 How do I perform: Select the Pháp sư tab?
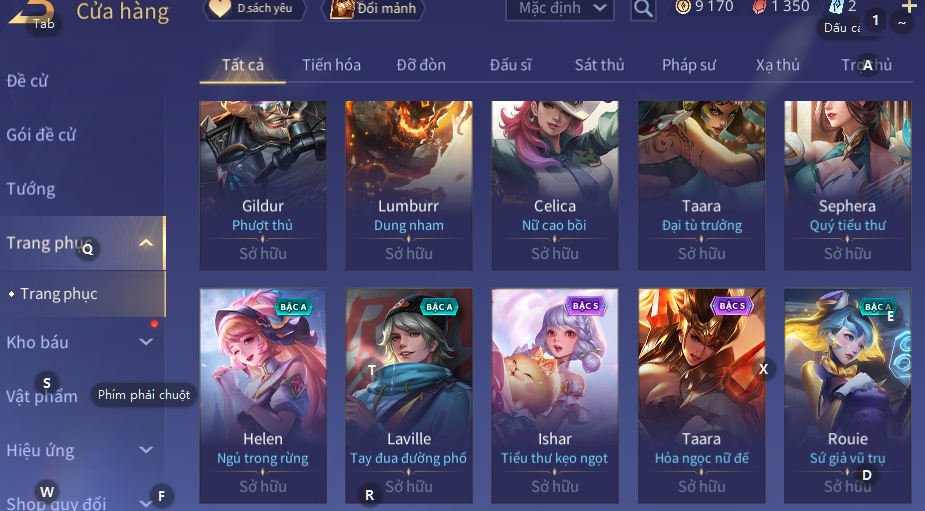pyautogui.click(x=688, y=64)
